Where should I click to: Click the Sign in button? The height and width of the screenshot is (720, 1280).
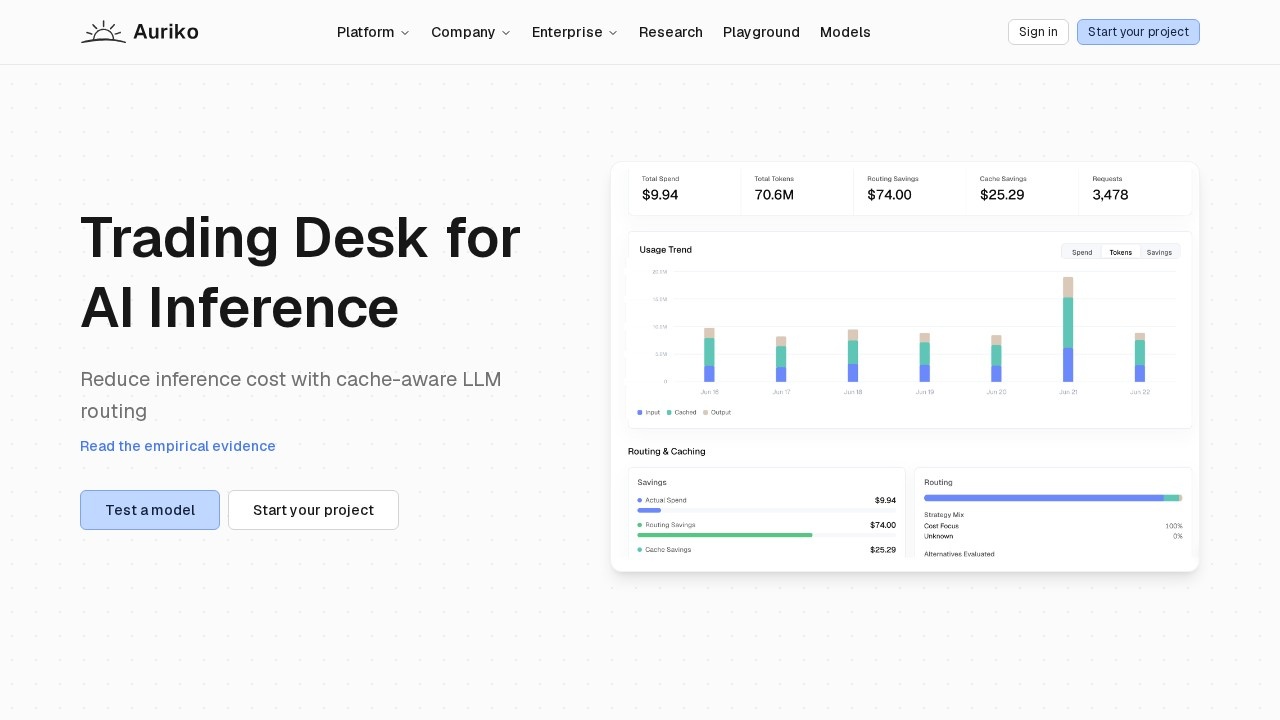pos(1038,32)
